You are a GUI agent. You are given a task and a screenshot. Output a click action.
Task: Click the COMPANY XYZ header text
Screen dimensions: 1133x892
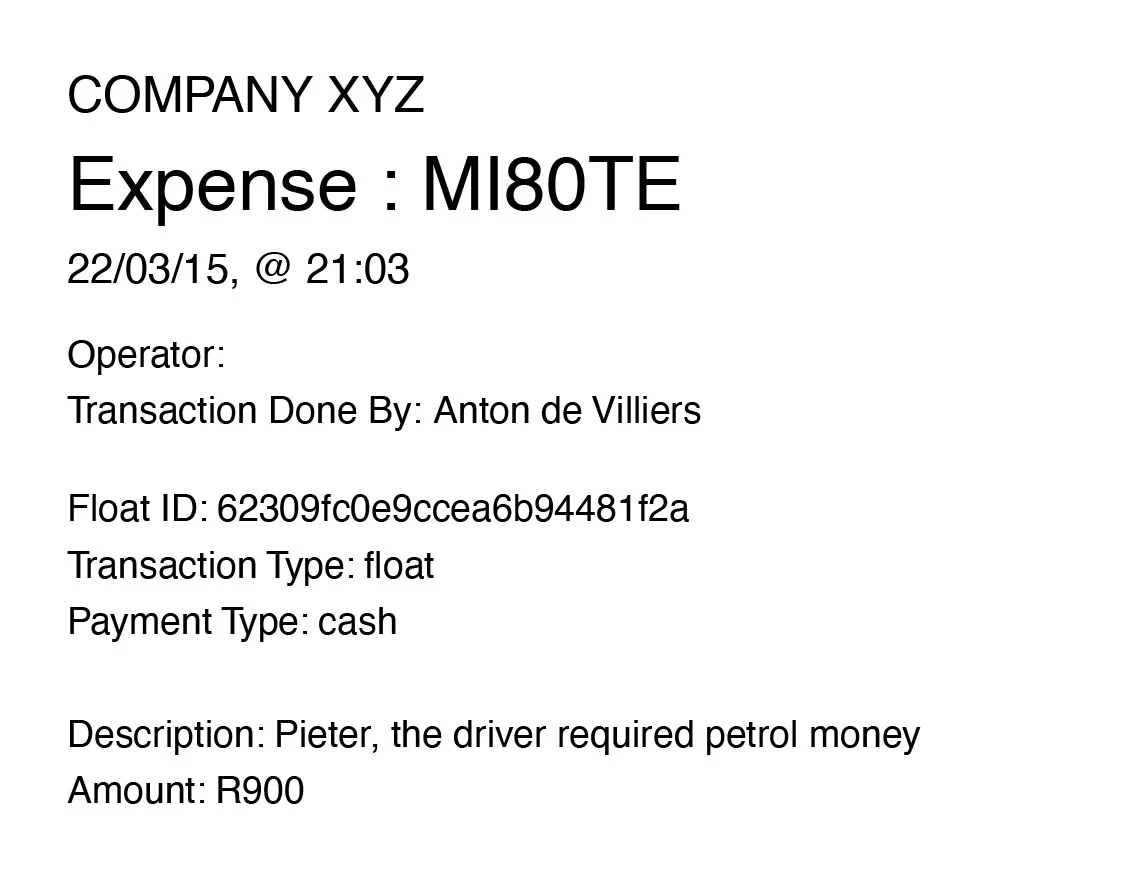(x=246, y=96)
